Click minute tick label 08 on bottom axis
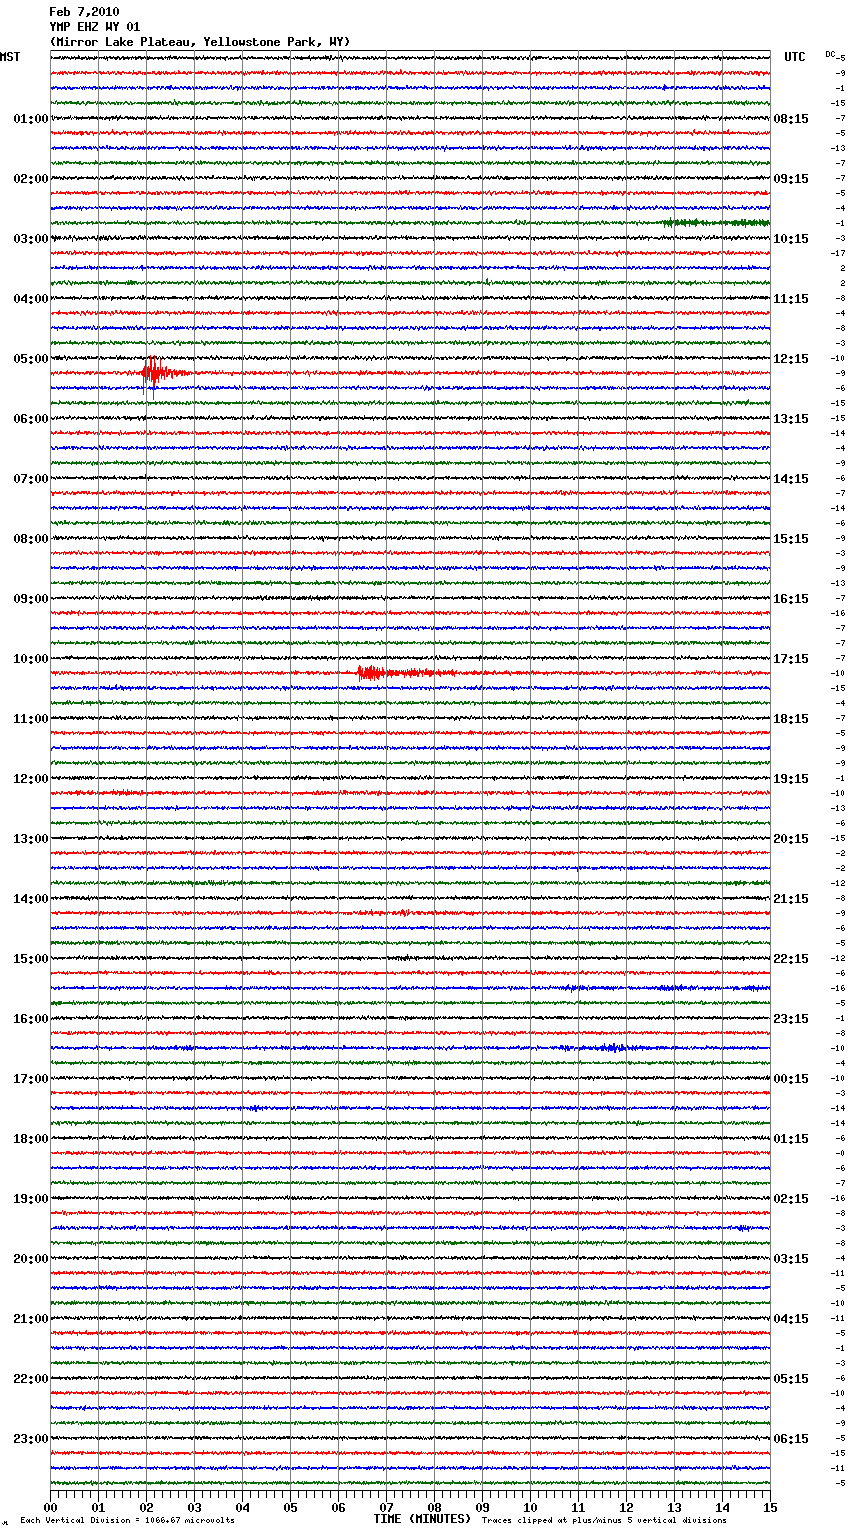This screenshot has width=850, height=1534. (434, 1507)
